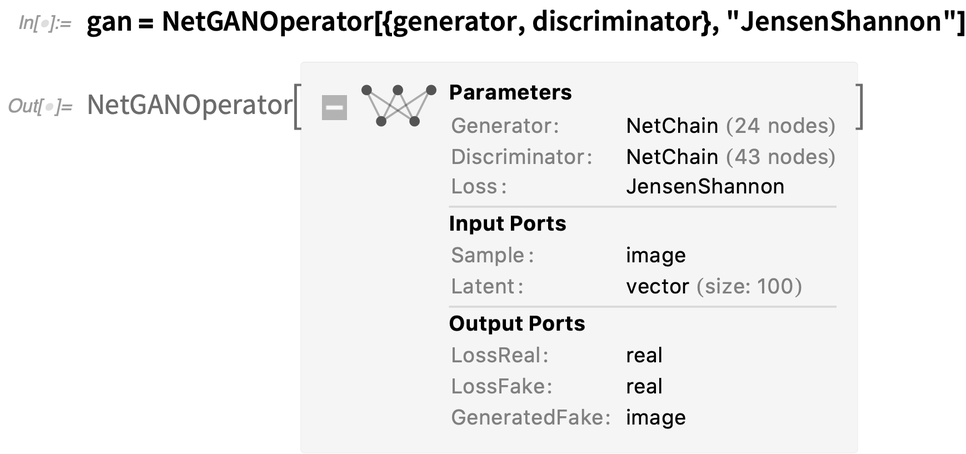Click the Out[] output cell label
Viewport: 966px width, 454px height.
point(40,105)
